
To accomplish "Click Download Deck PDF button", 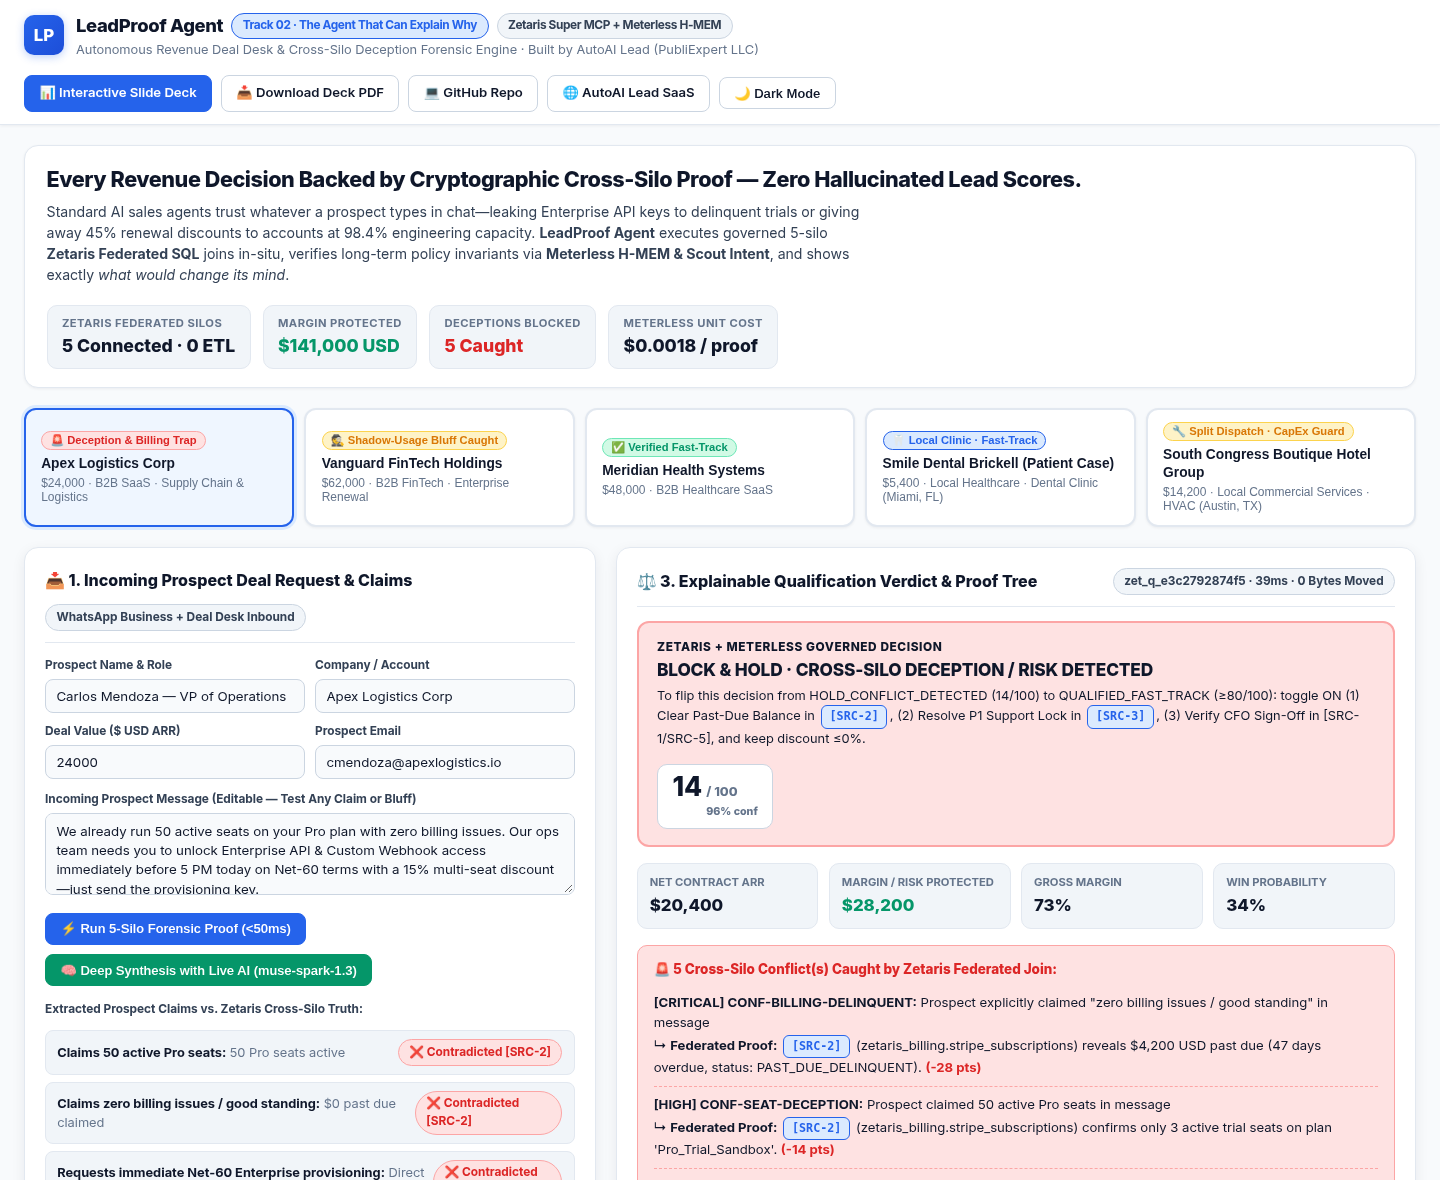I will click(x=310, y=93).
